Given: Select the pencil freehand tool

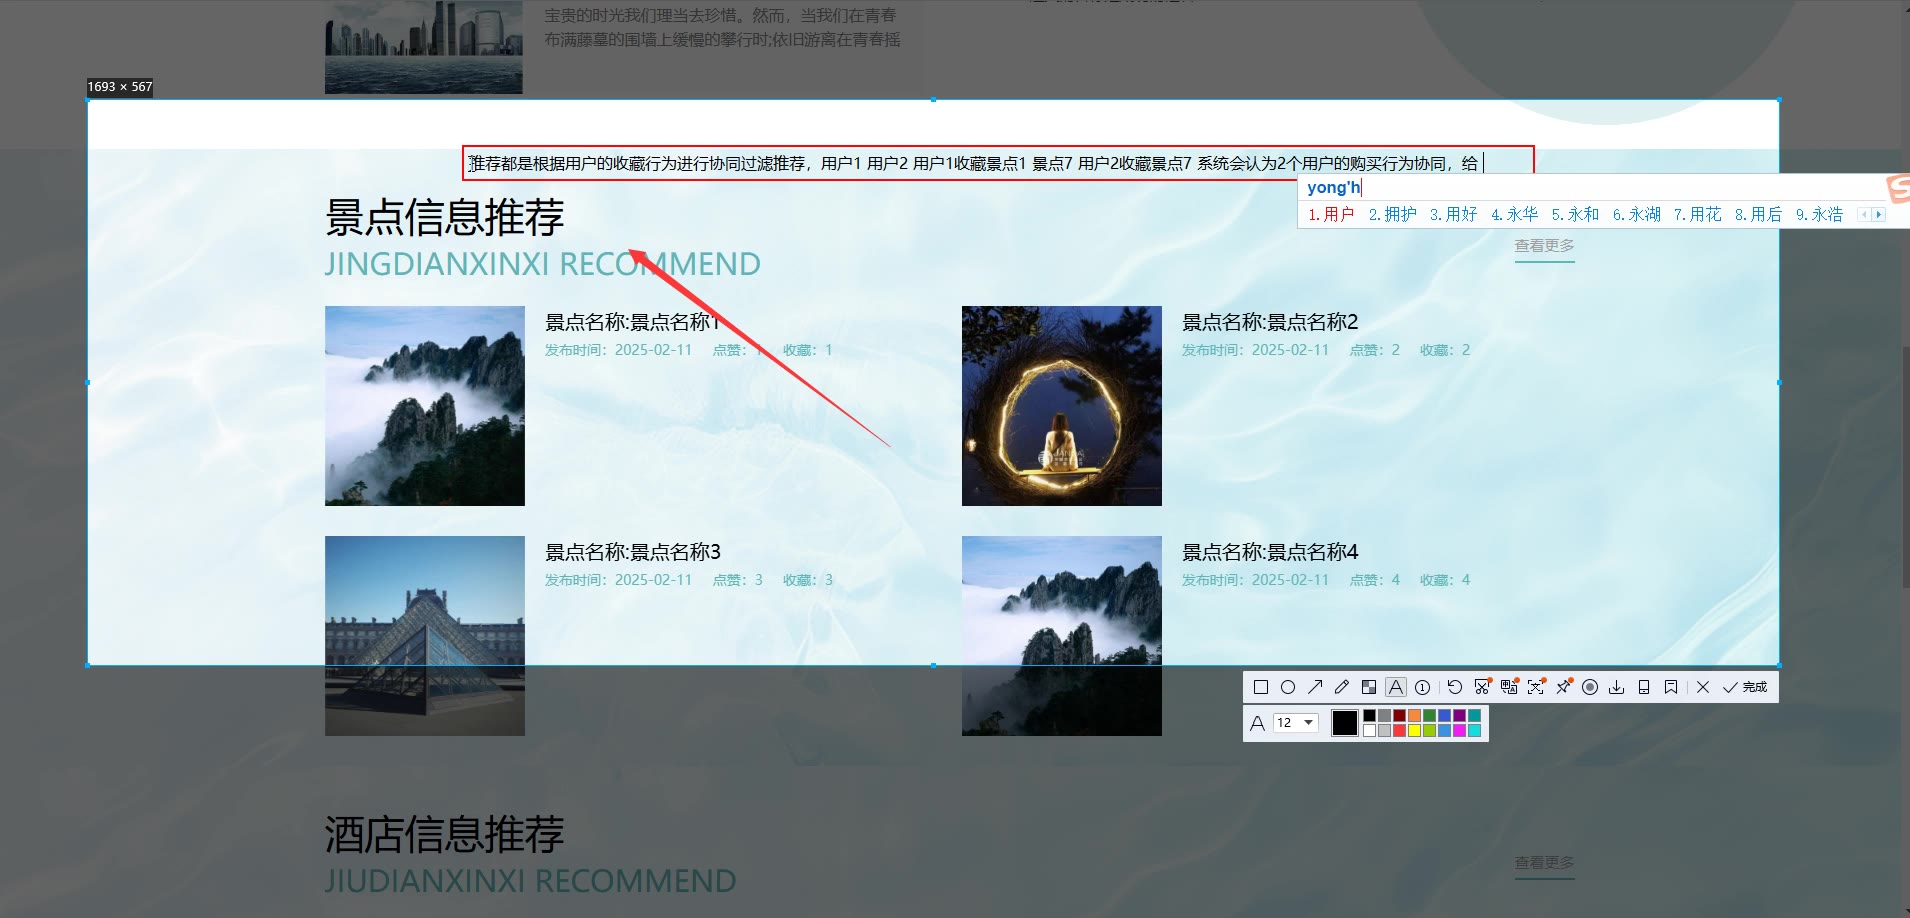Looking at the screenshot, I should [x=1342, y=687].
